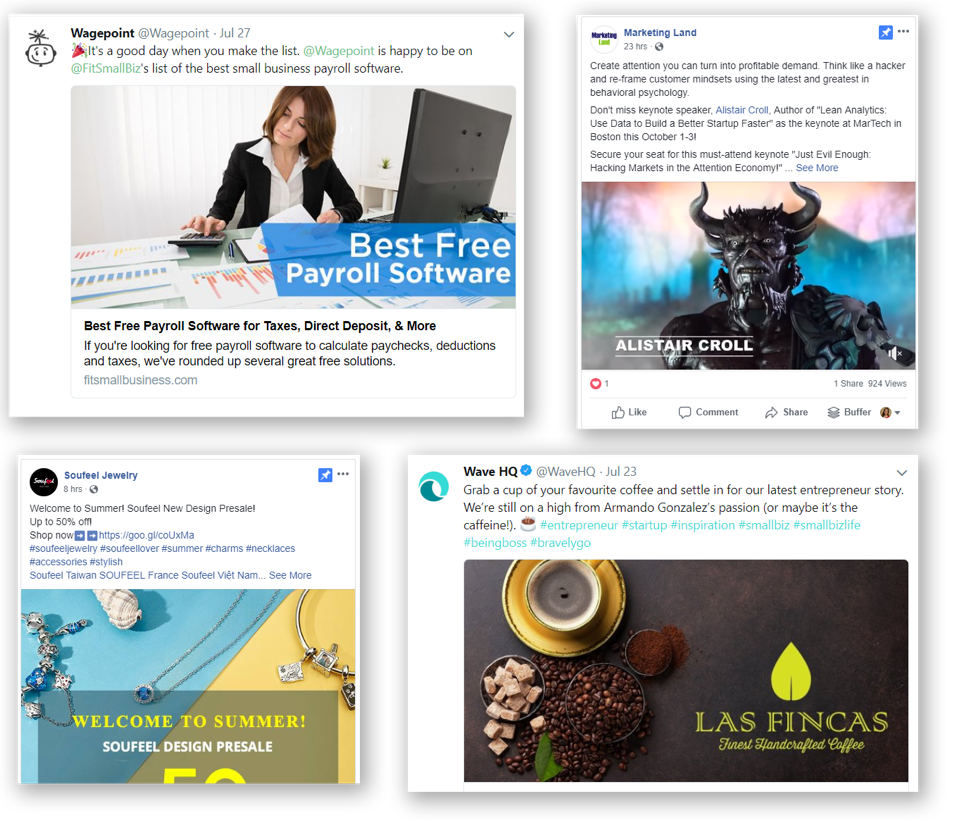Like the Marketing Land post

coord(629,412)
